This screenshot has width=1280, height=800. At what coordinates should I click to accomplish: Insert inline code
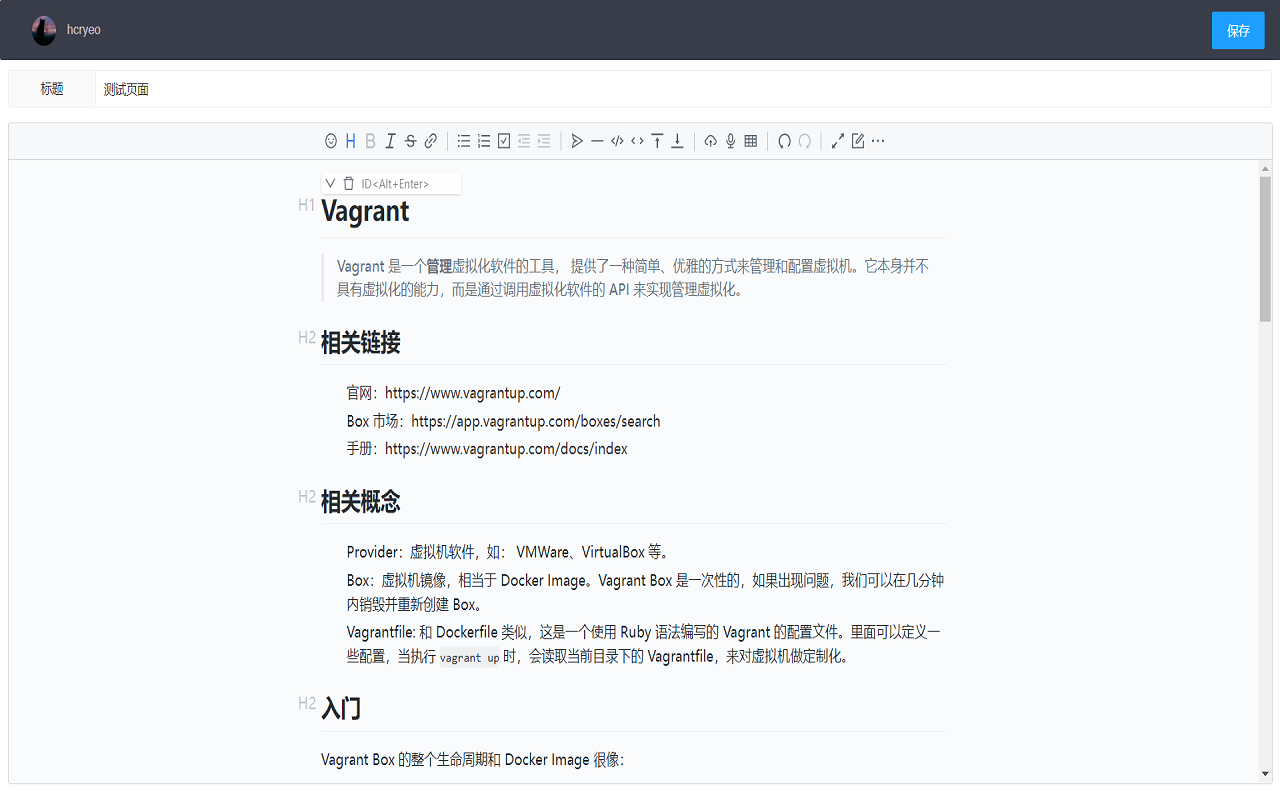[637, 141]
